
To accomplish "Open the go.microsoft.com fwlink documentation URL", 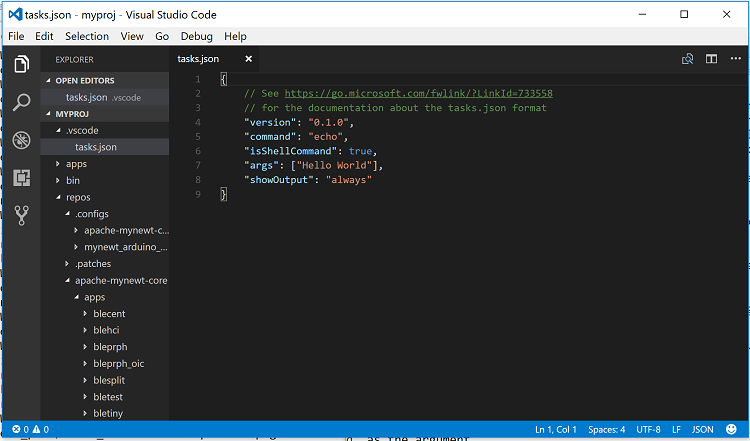I will click(419, 93).
